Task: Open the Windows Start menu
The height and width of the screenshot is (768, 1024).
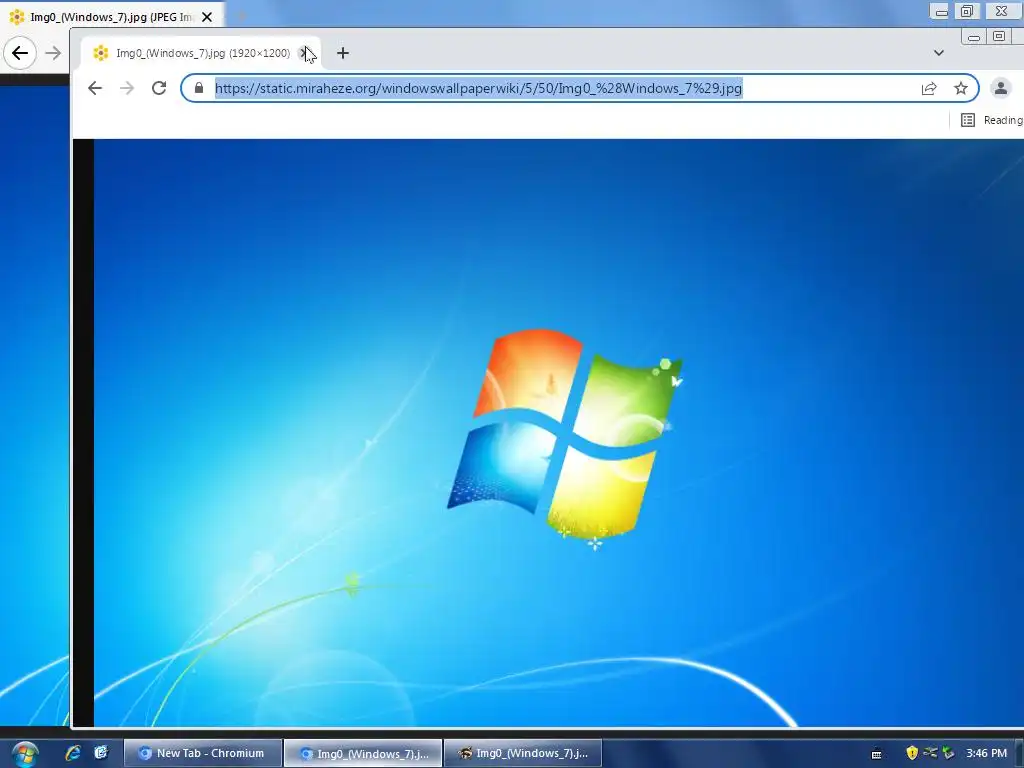Action: [24, 754]
